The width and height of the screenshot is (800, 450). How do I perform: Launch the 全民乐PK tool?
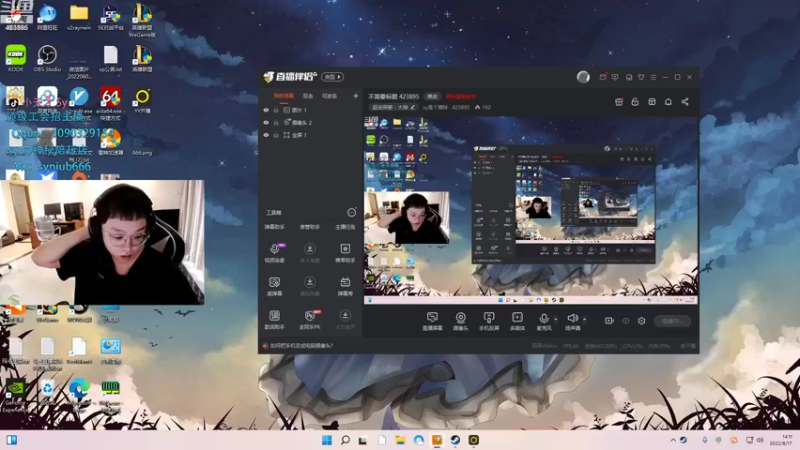[x=310, y=320]
